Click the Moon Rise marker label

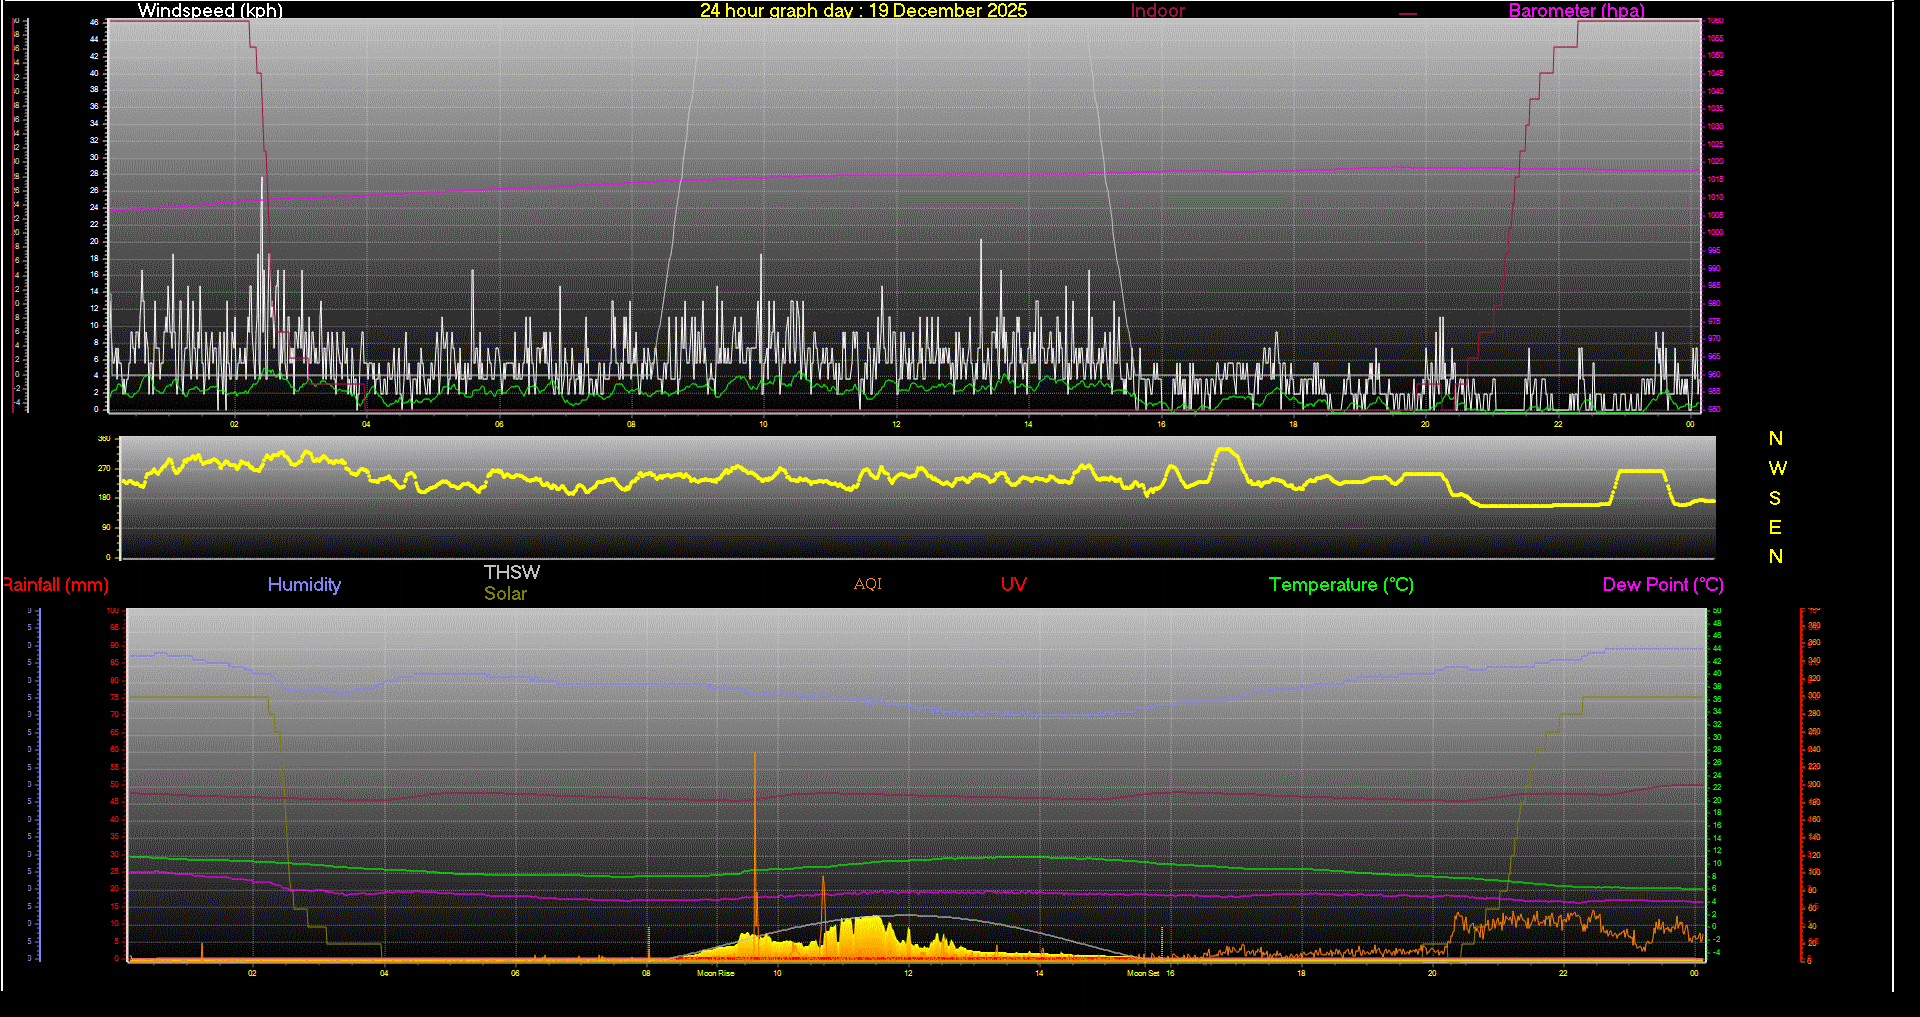click(715, 973)
